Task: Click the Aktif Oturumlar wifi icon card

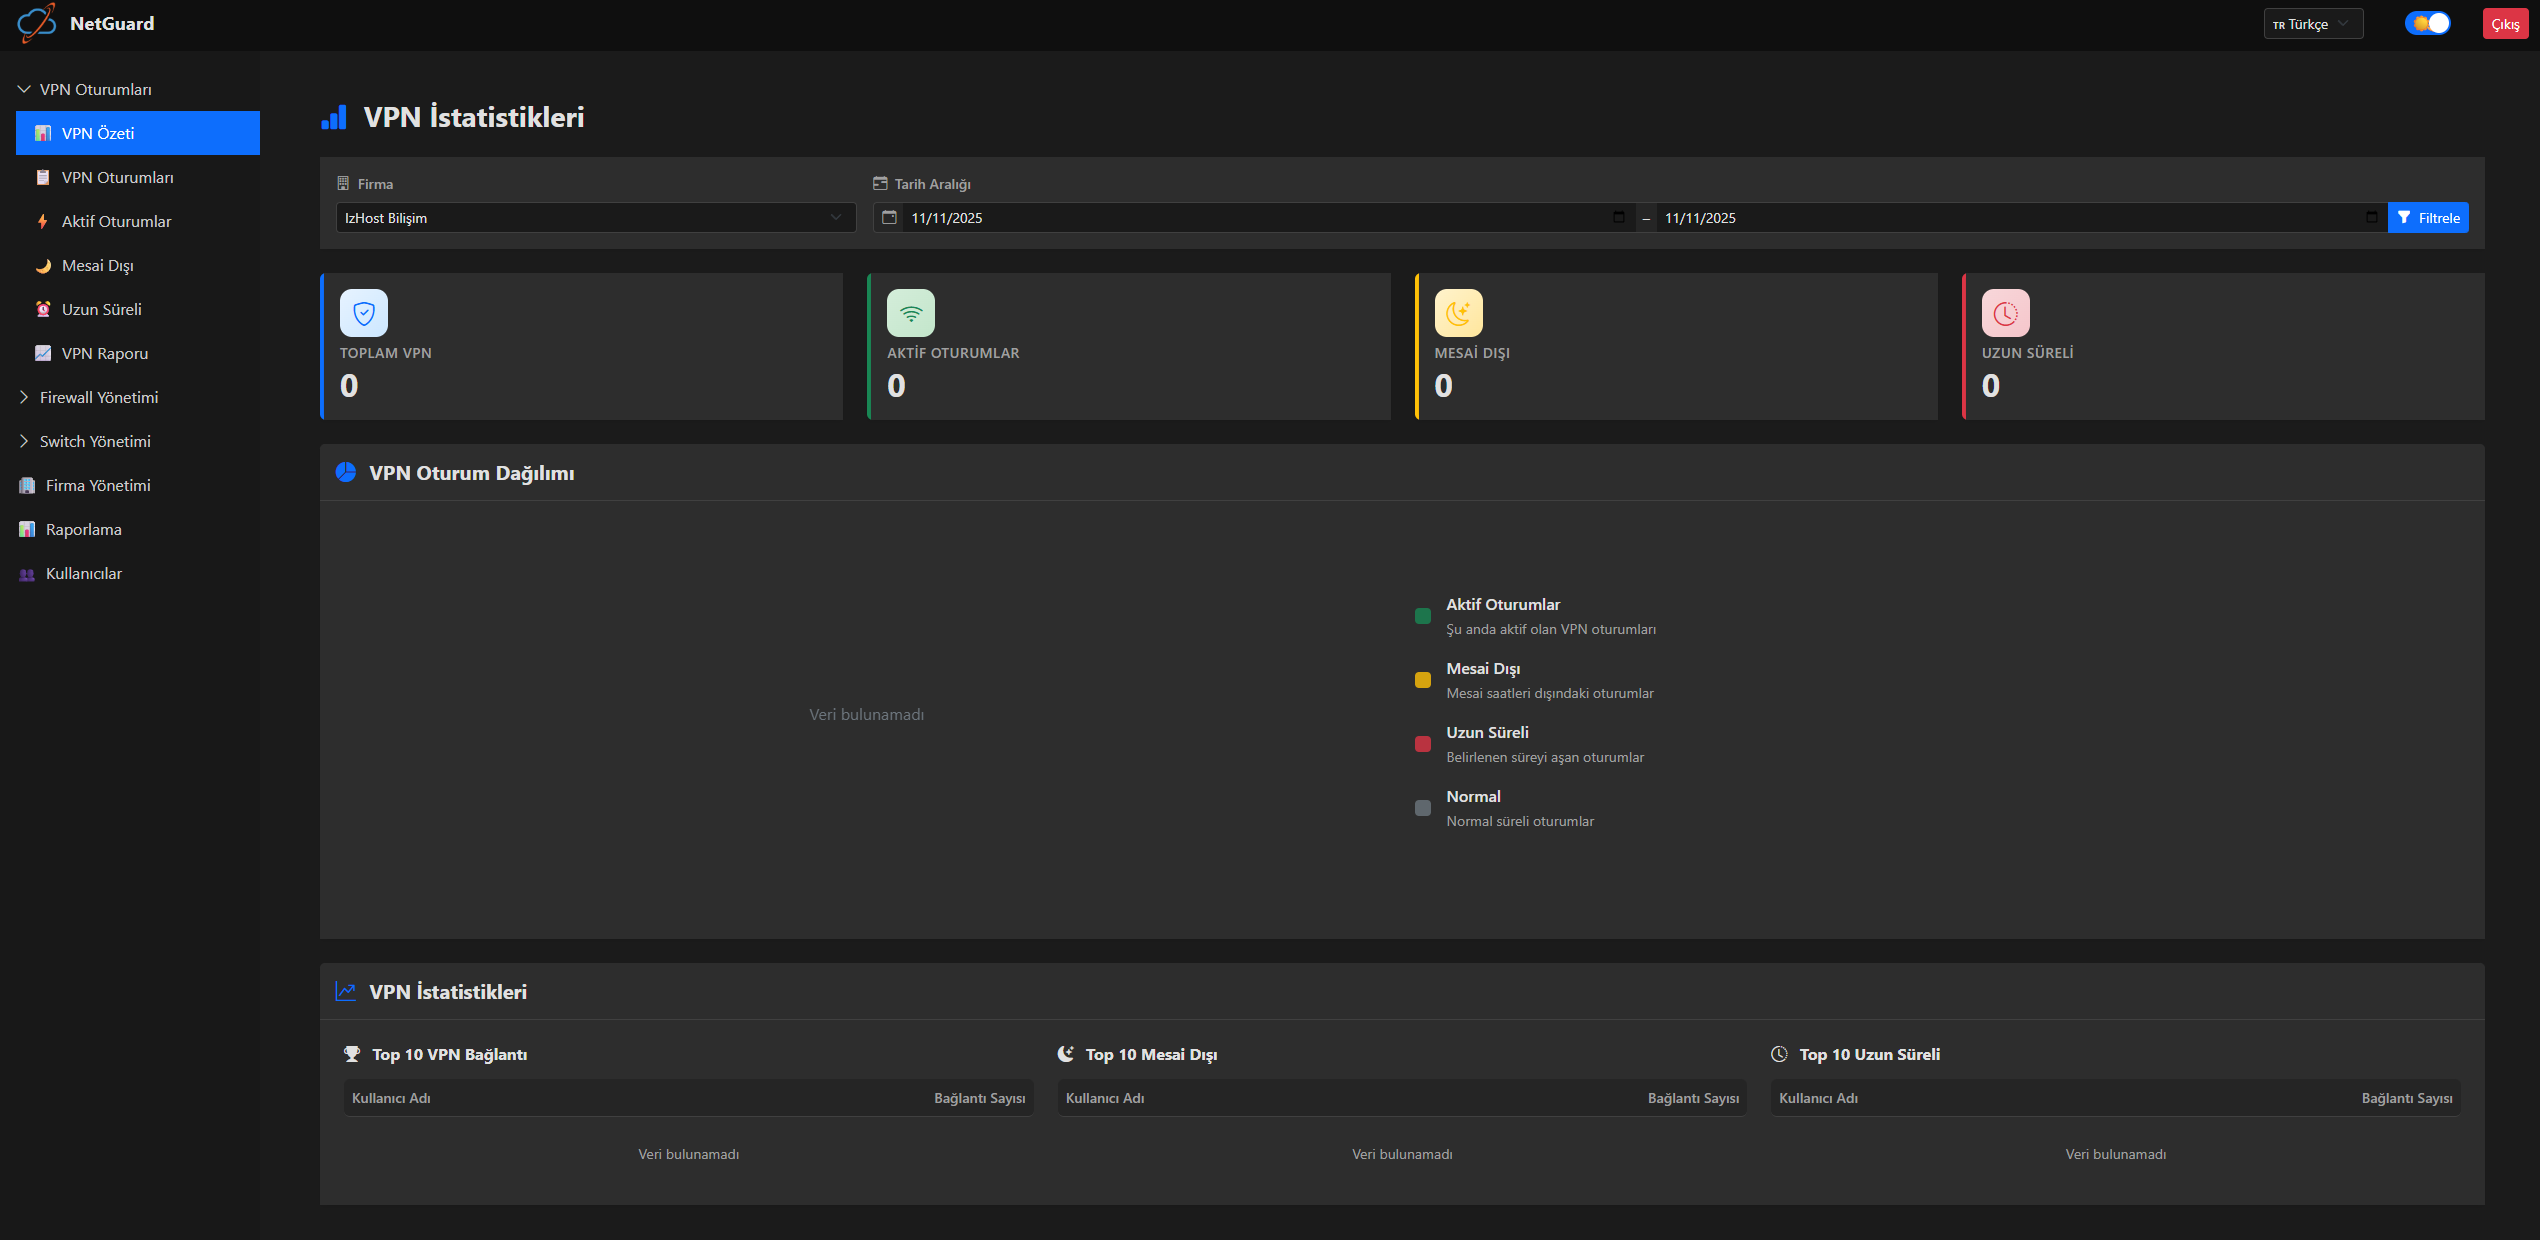Action: pos(910,312)
